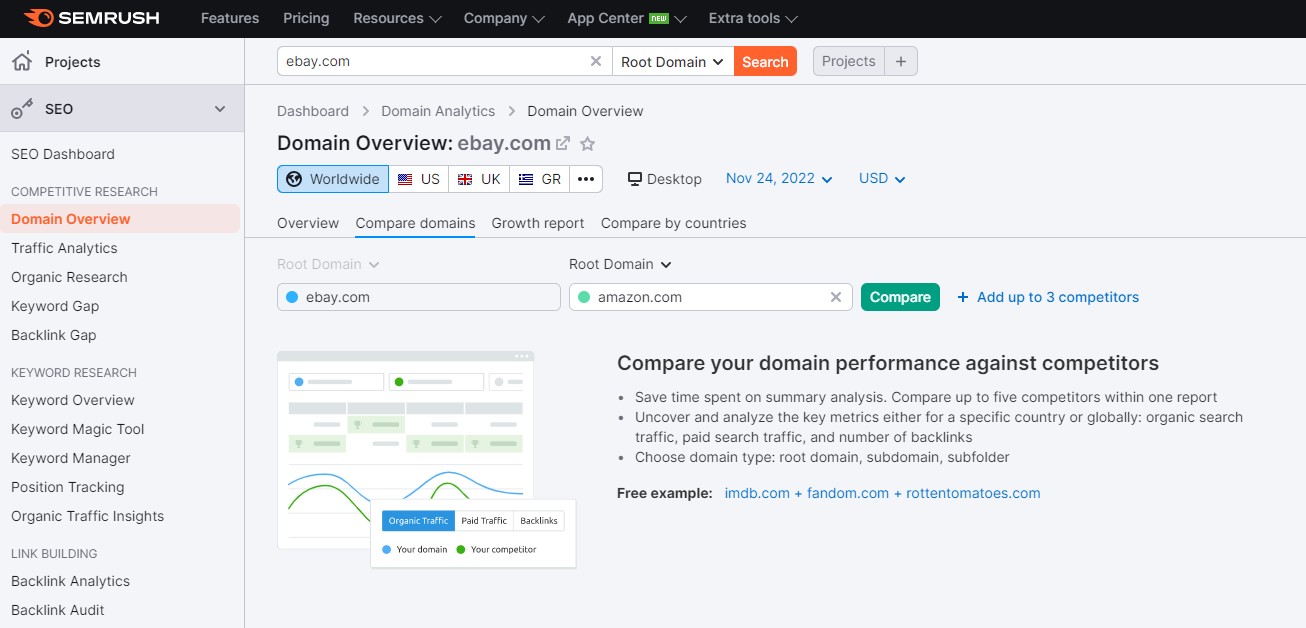
Task: Clear the ebay.com search field
Action: (x=596, y=61)
